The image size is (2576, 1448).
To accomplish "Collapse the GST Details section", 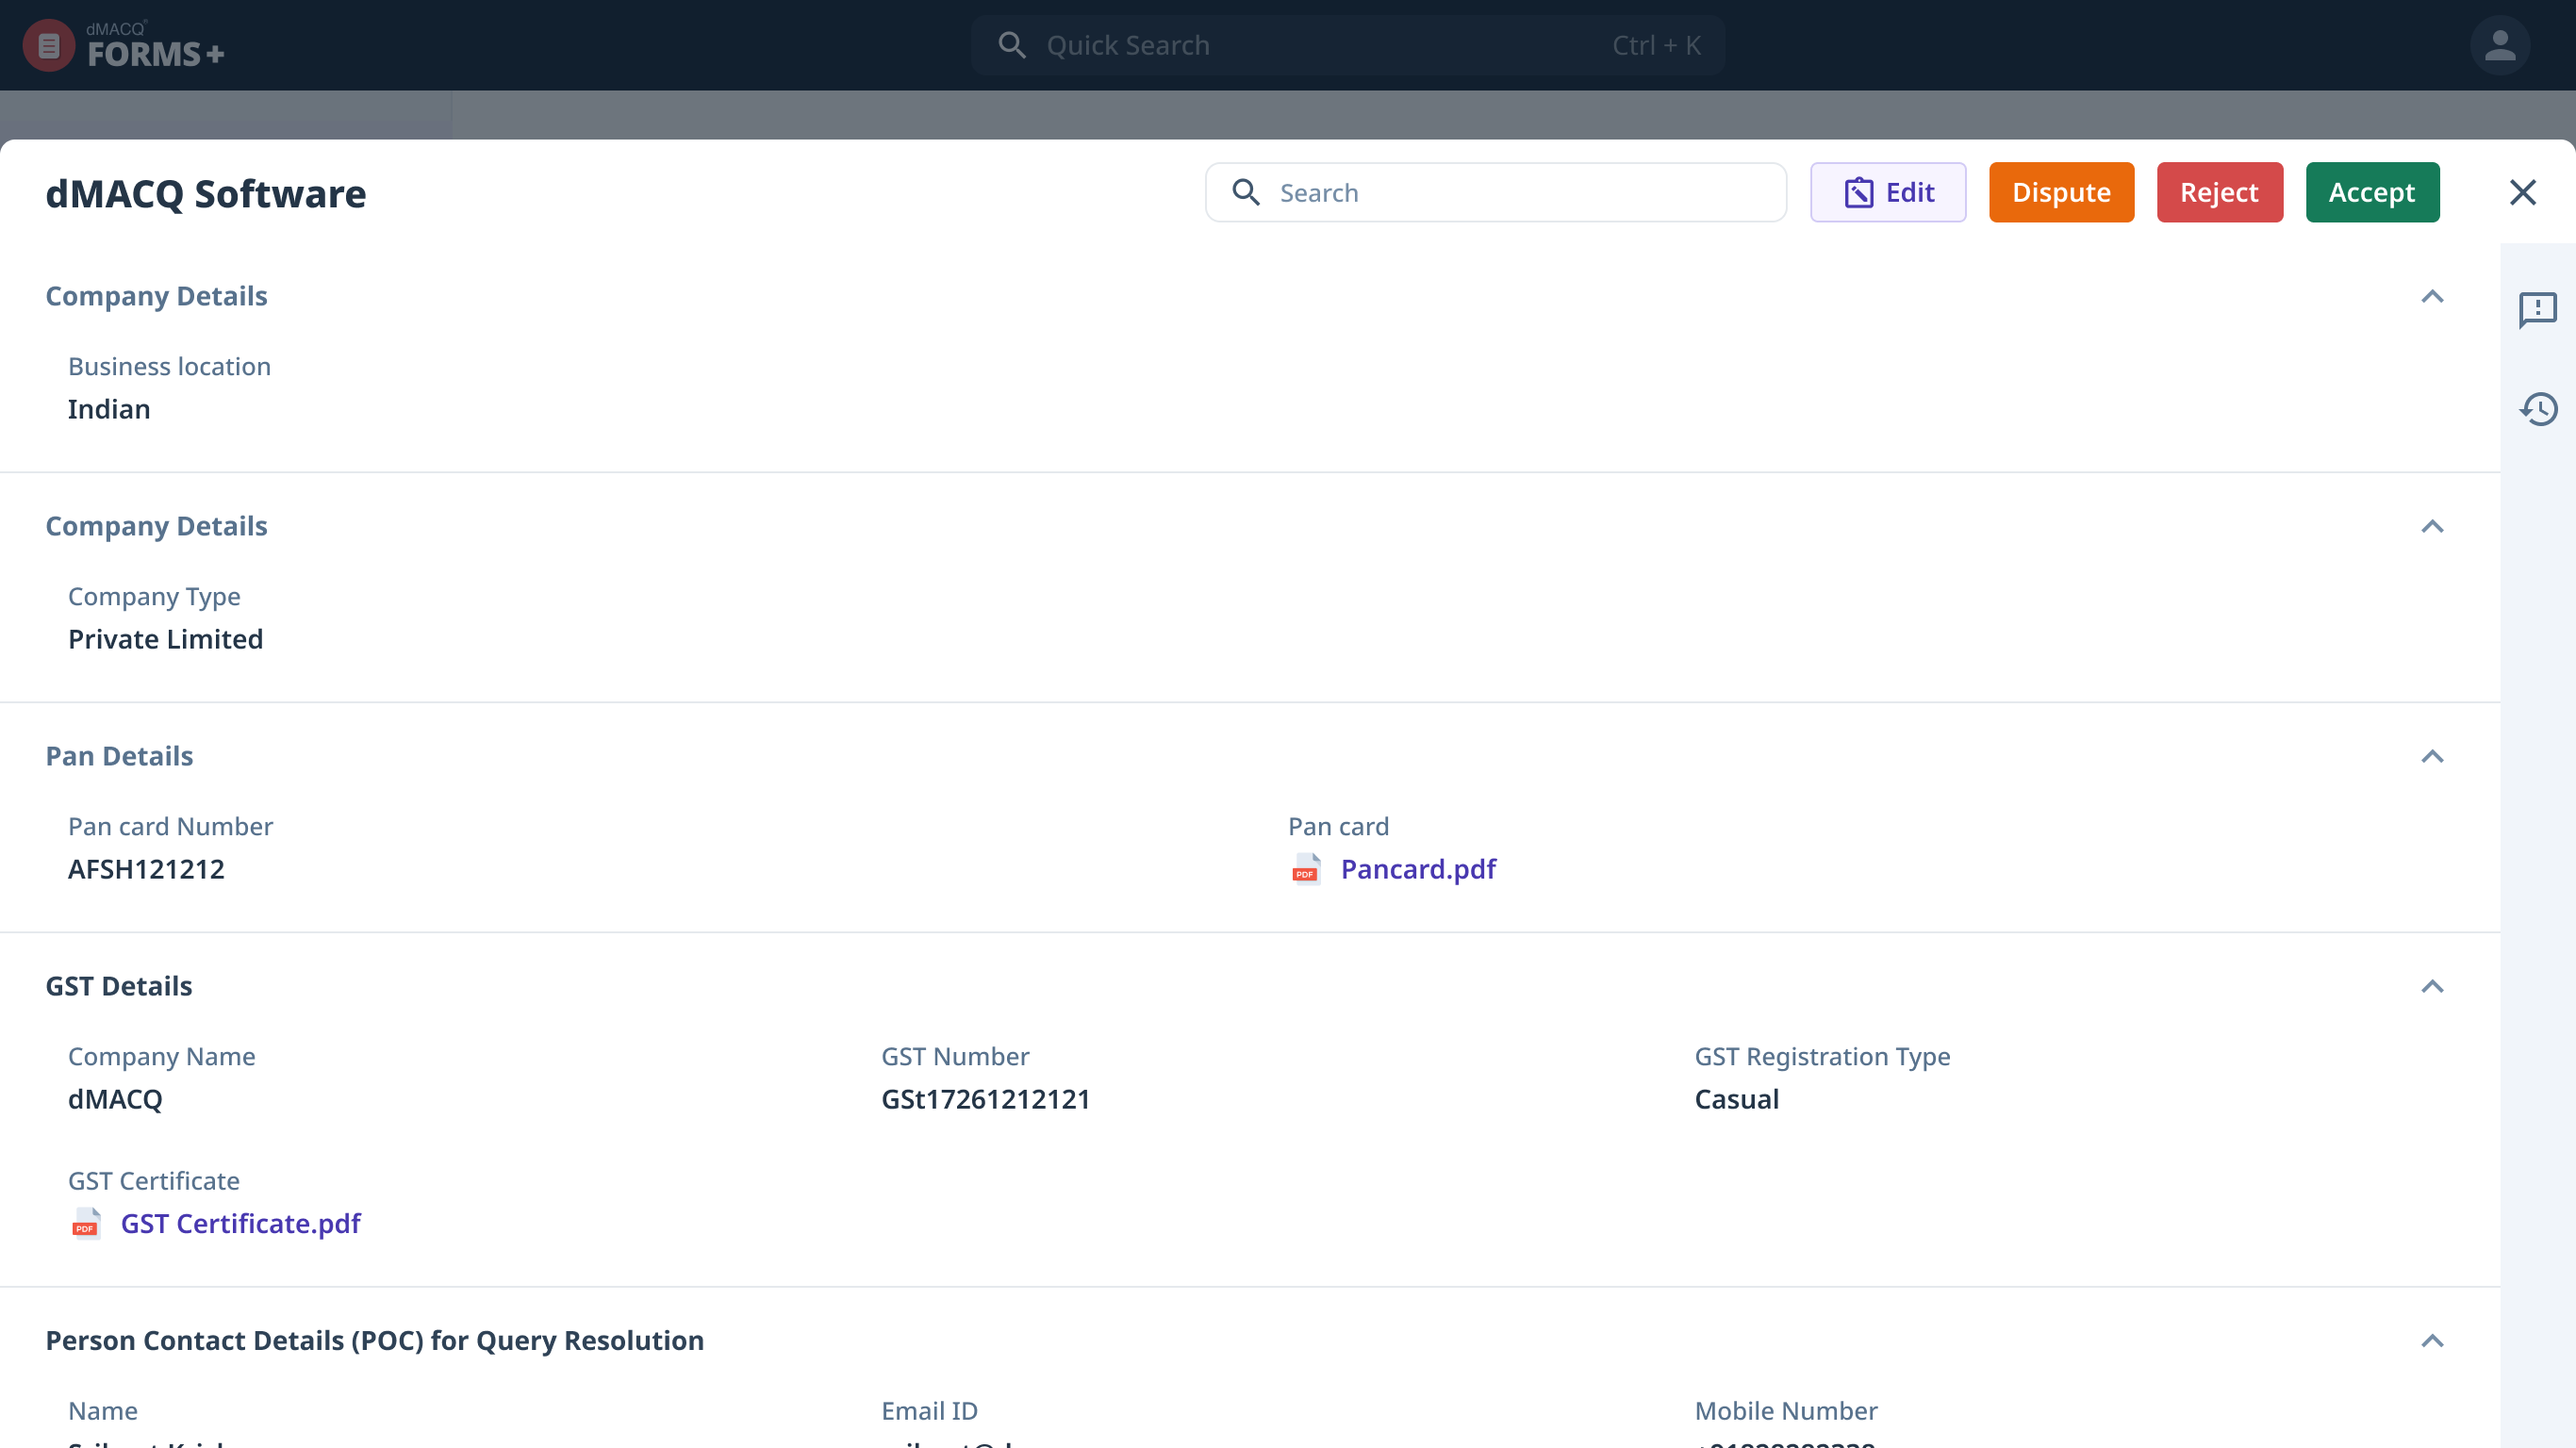I will coord(2431,986).
